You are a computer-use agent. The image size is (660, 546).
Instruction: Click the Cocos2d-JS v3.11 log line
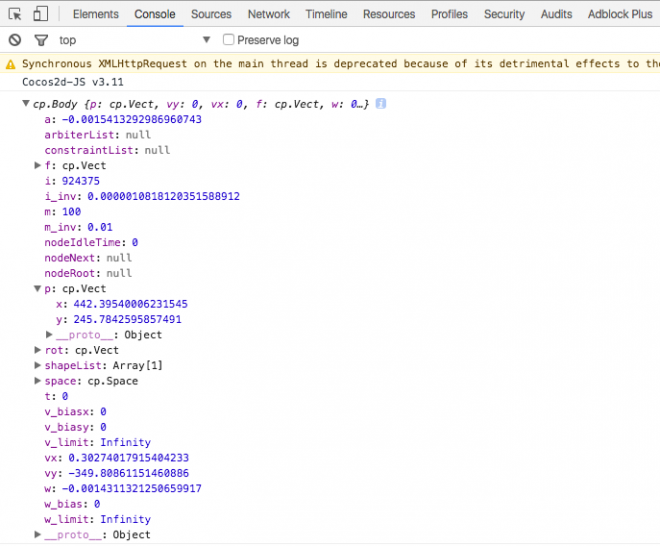pyautogui.click(x=73, y=82)
